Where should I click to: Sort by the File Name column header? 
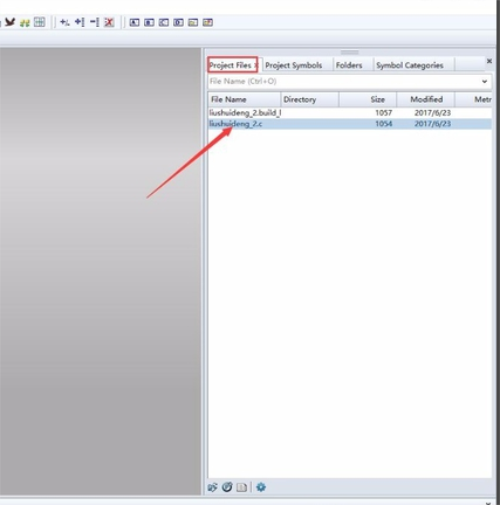click(x=244, y=99)
